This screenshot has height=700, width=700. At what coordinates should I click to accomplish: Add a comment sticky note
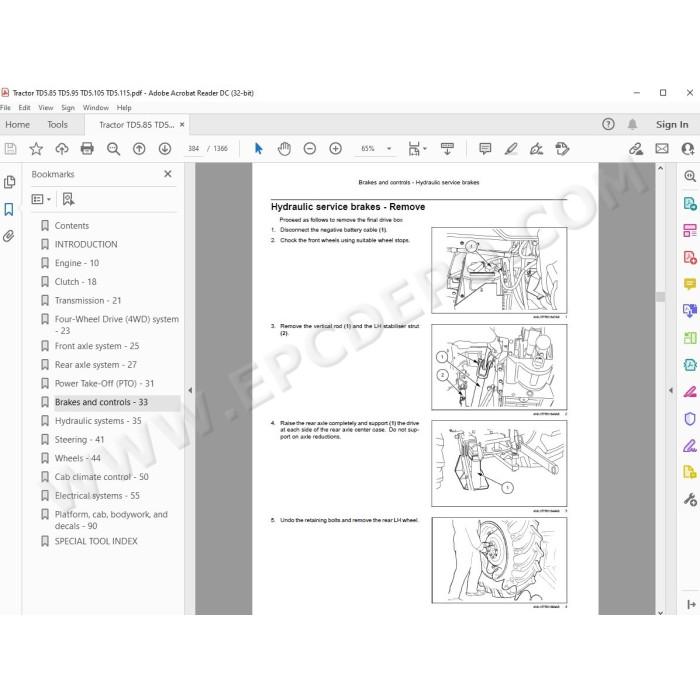(x=485, y=149)
